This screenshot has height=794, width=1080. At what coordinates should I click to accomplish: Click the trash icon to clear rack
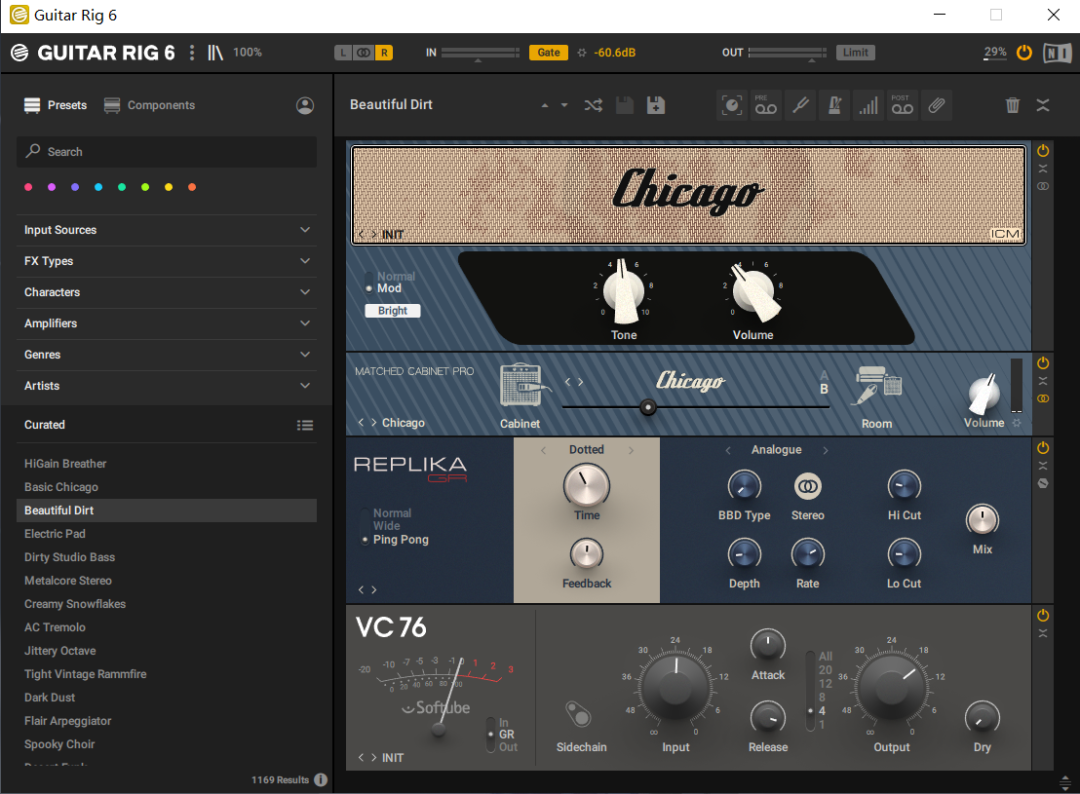1012,105
